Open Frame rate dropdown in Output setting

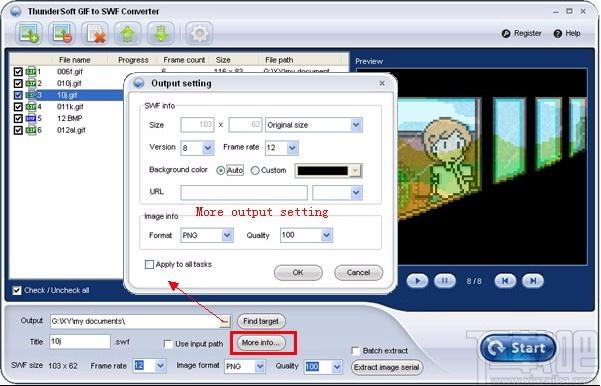(292, 148)
